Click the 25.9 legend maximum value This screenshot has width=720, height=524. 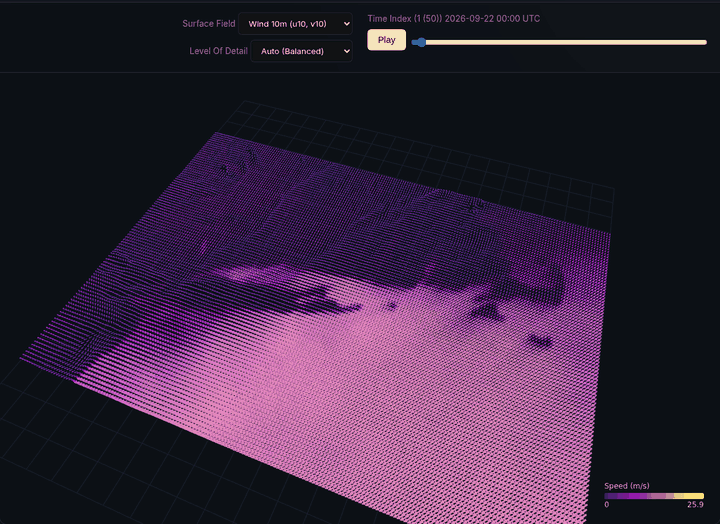[695, 505]
